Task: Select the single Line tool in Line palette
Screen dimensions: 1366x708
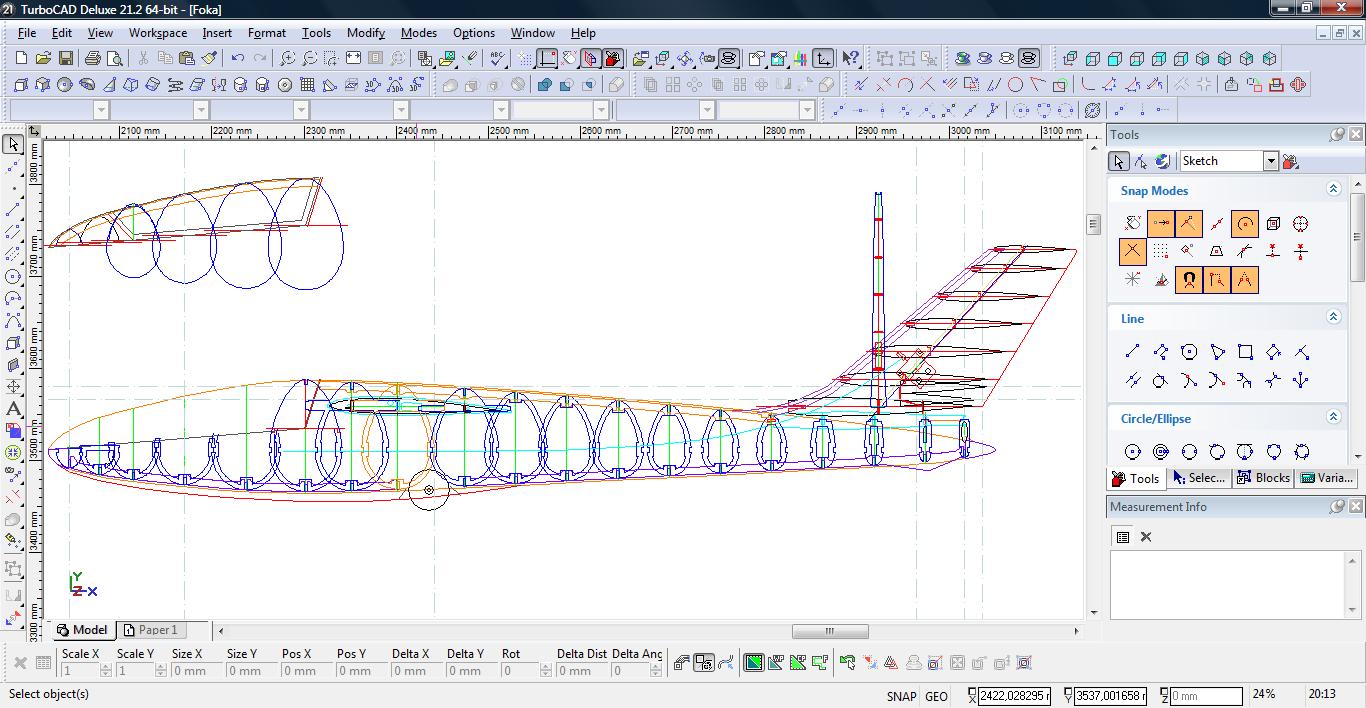Action: pyautogui.click(x=1132, y=352)
